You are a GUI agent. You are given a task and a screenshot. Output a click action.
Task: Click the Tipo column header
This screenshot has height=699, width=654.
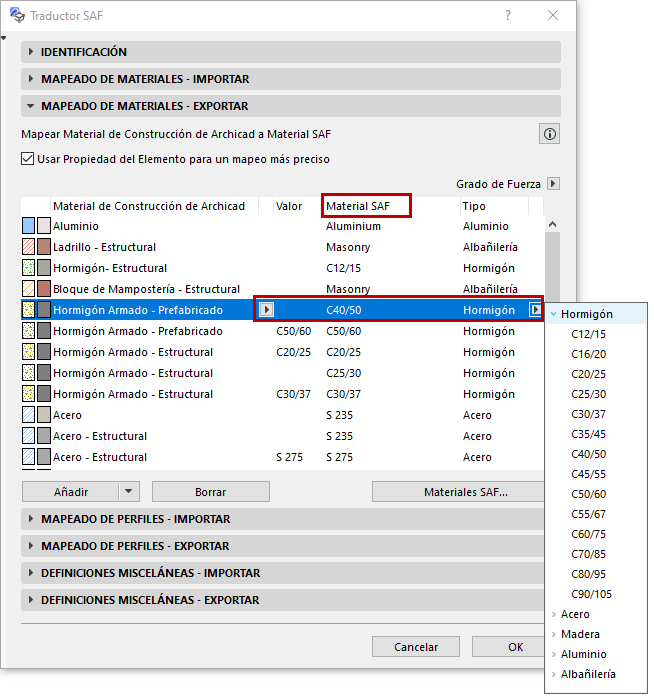click(x=474, y=206)
